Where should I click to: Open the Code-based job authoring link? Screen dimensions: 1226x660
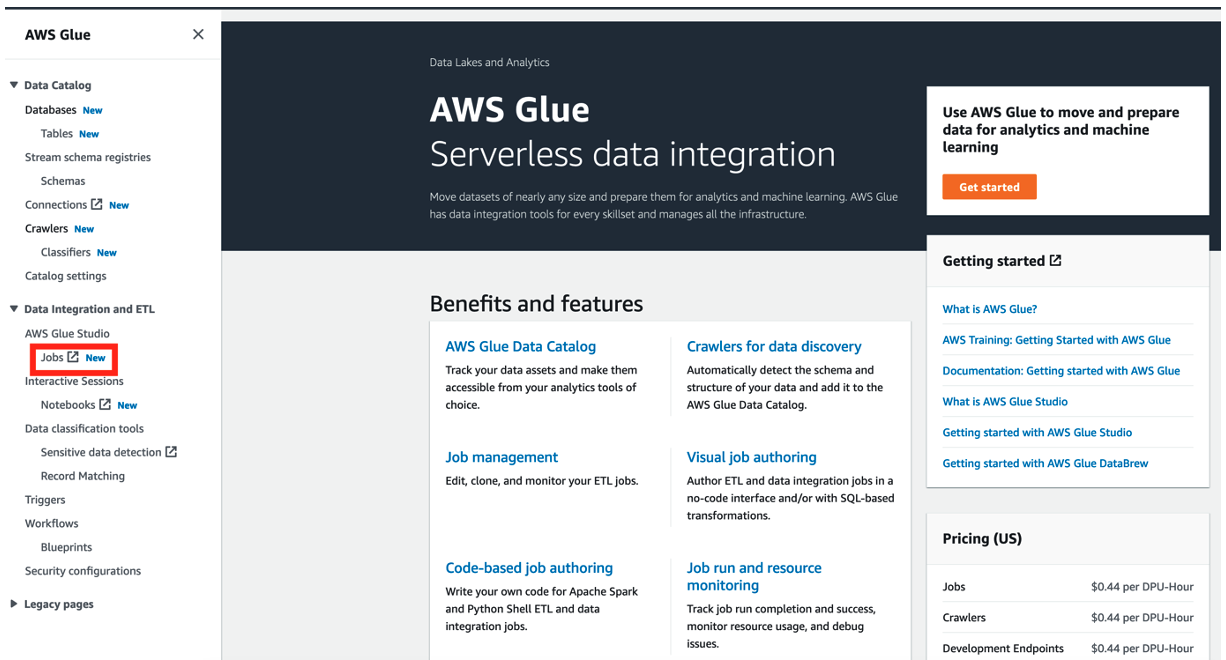click(529, 568)
